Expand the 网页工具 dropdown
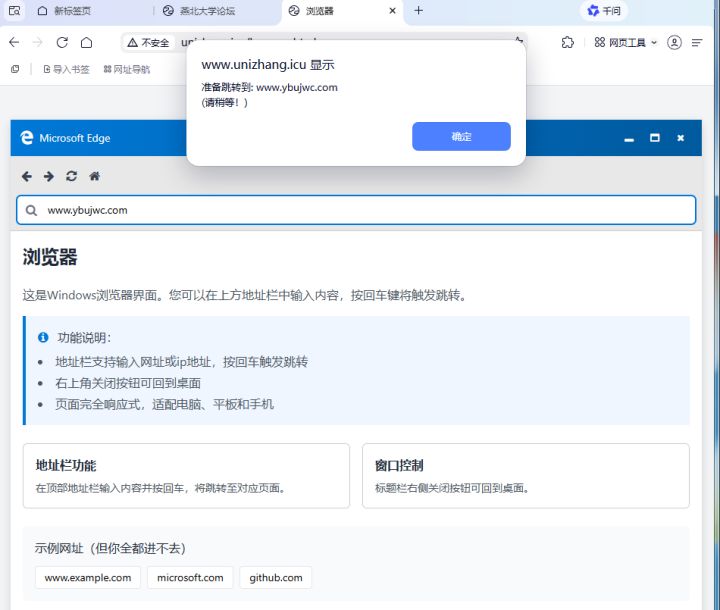This screenshot has width=720, height=610. [x=626, y=43]
